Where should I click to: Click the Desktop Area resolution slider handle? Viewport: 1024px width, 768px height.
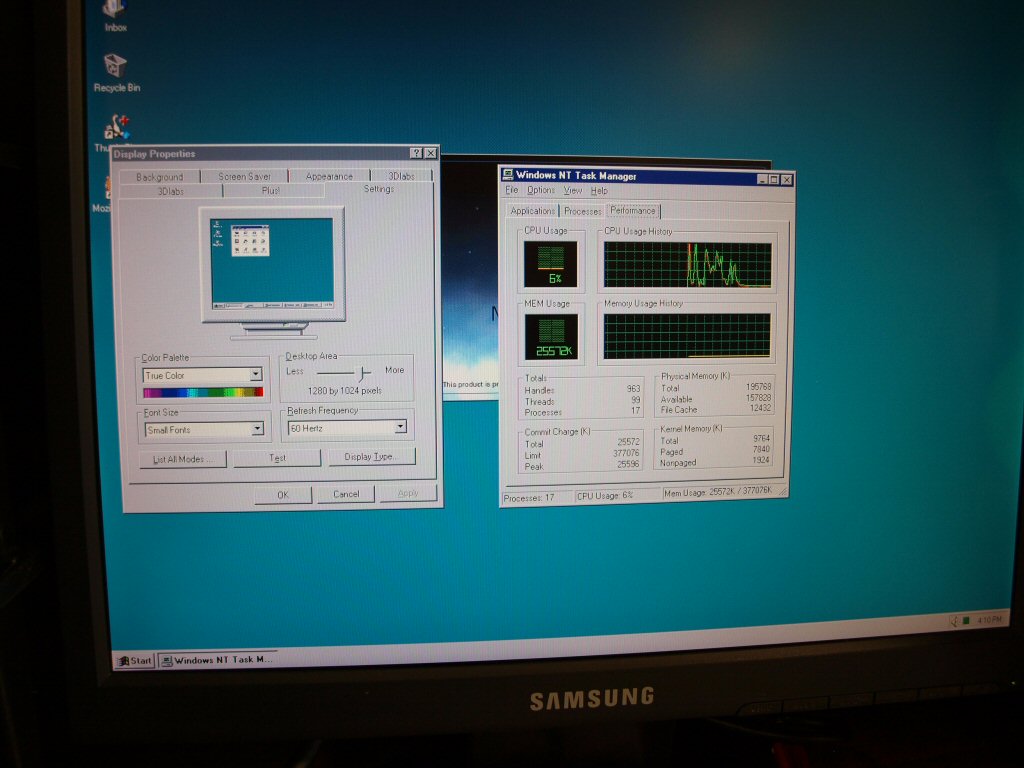363,373
